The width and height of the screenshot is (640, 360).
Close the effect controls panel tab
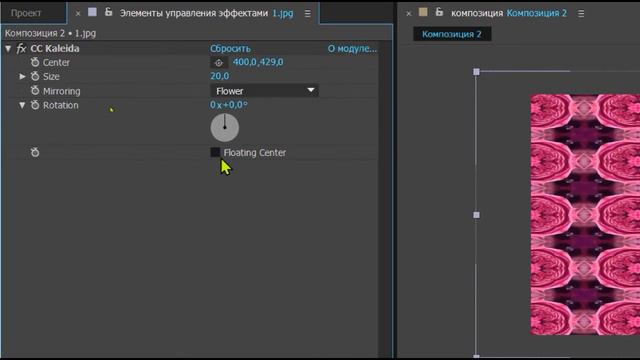(78, 13)
